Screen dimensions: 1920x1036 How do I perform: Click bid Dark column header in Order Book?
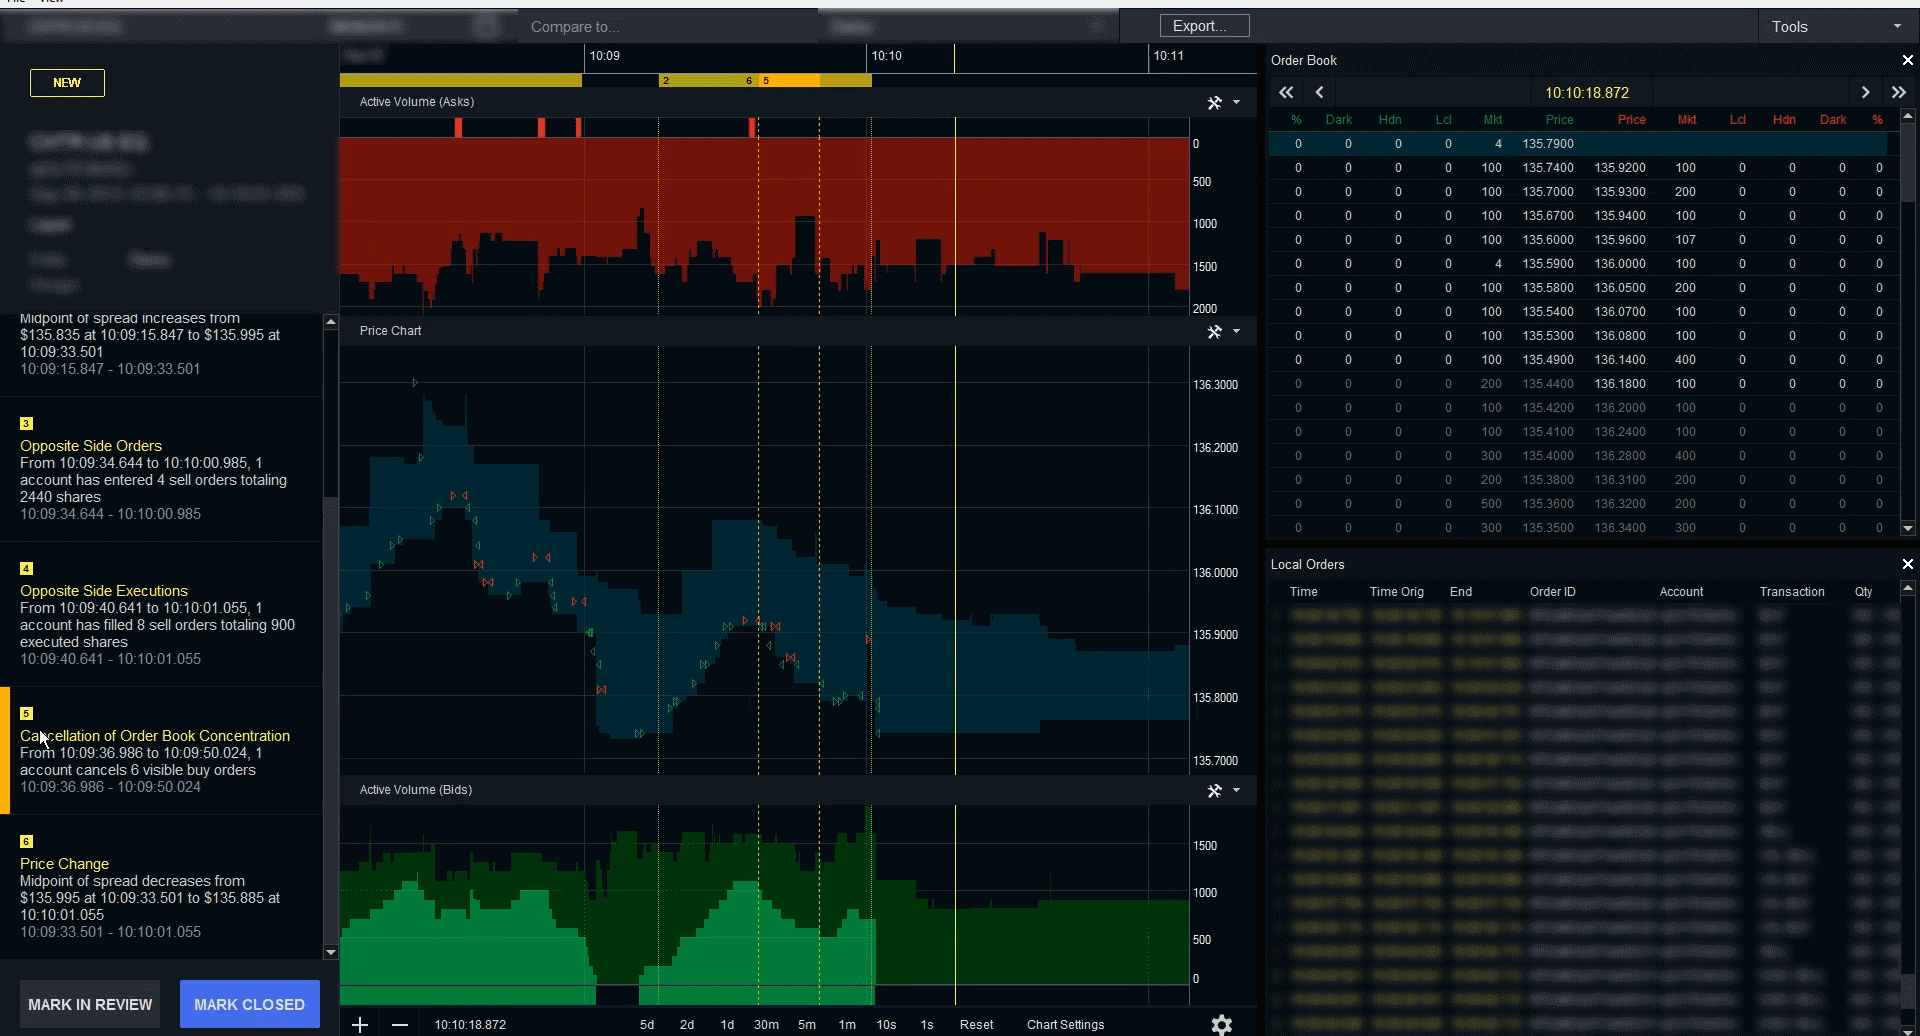click(x=1338, y=120)
